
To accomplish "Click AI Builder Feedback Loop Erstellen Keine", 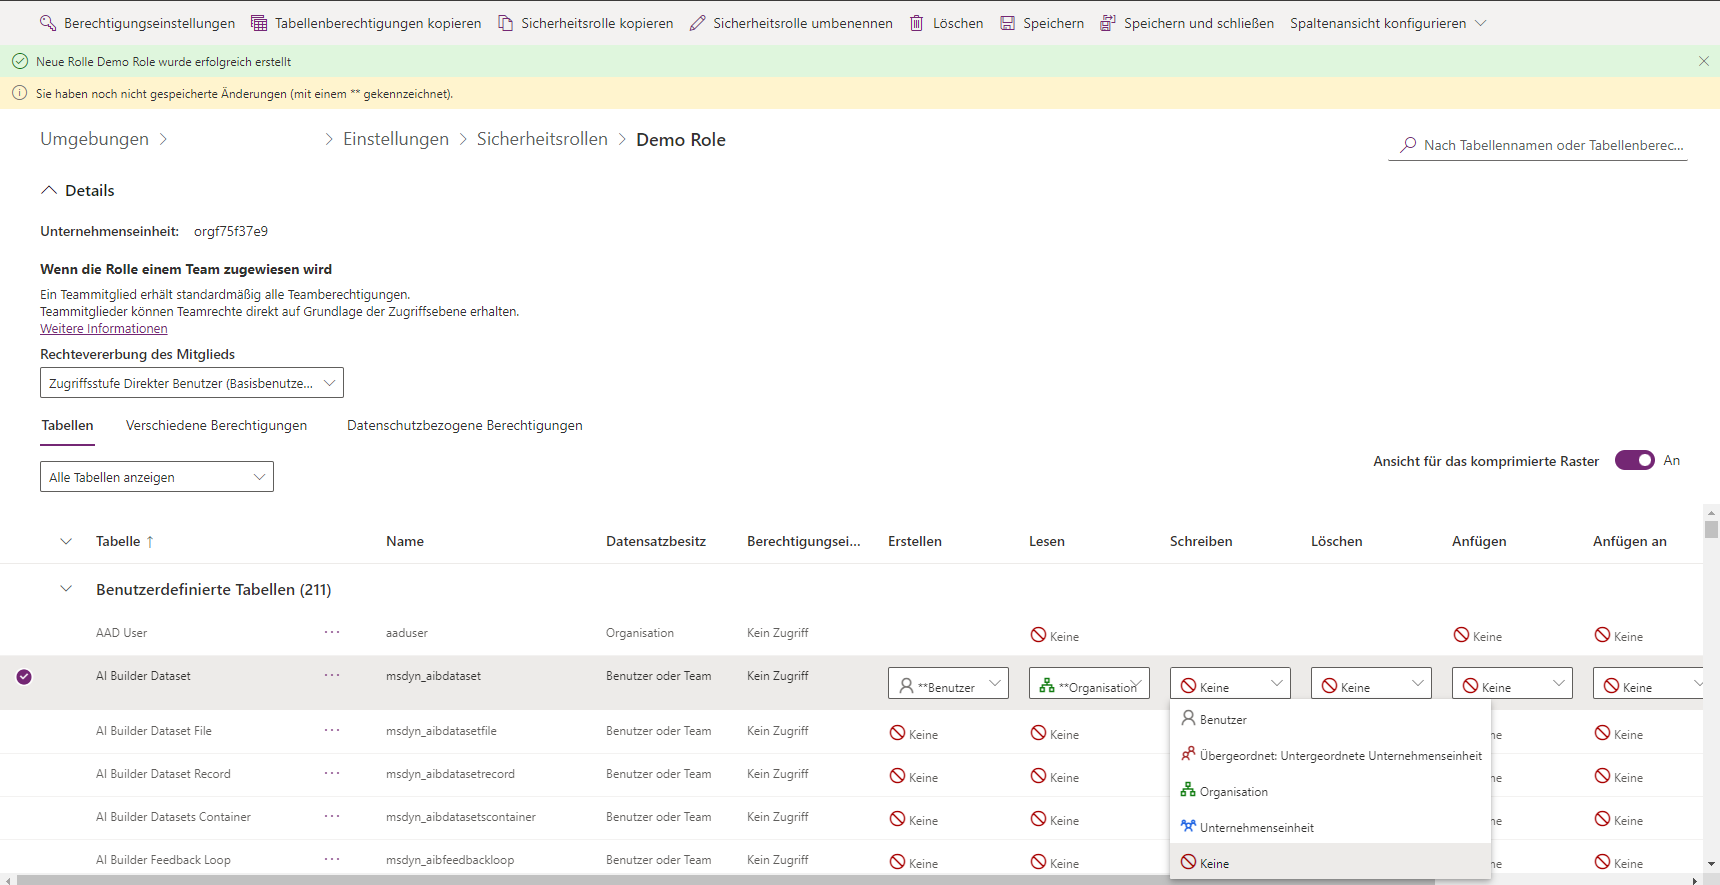I will tap(914, 863).
